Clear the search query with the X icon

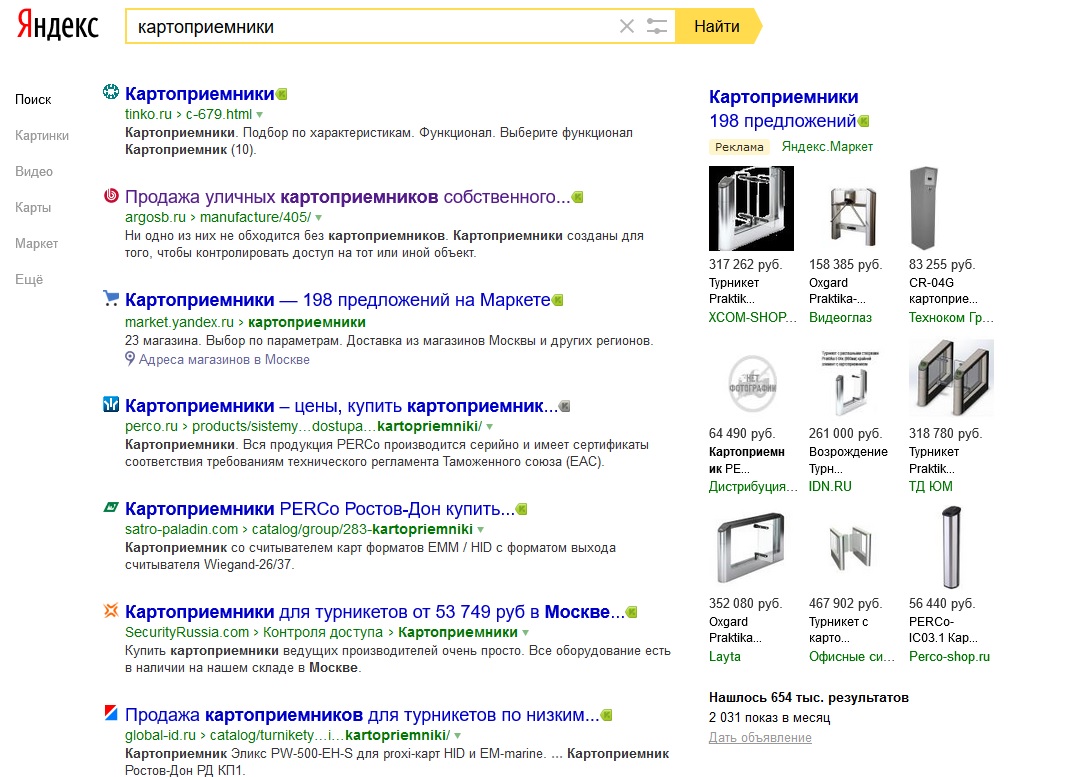626,27
